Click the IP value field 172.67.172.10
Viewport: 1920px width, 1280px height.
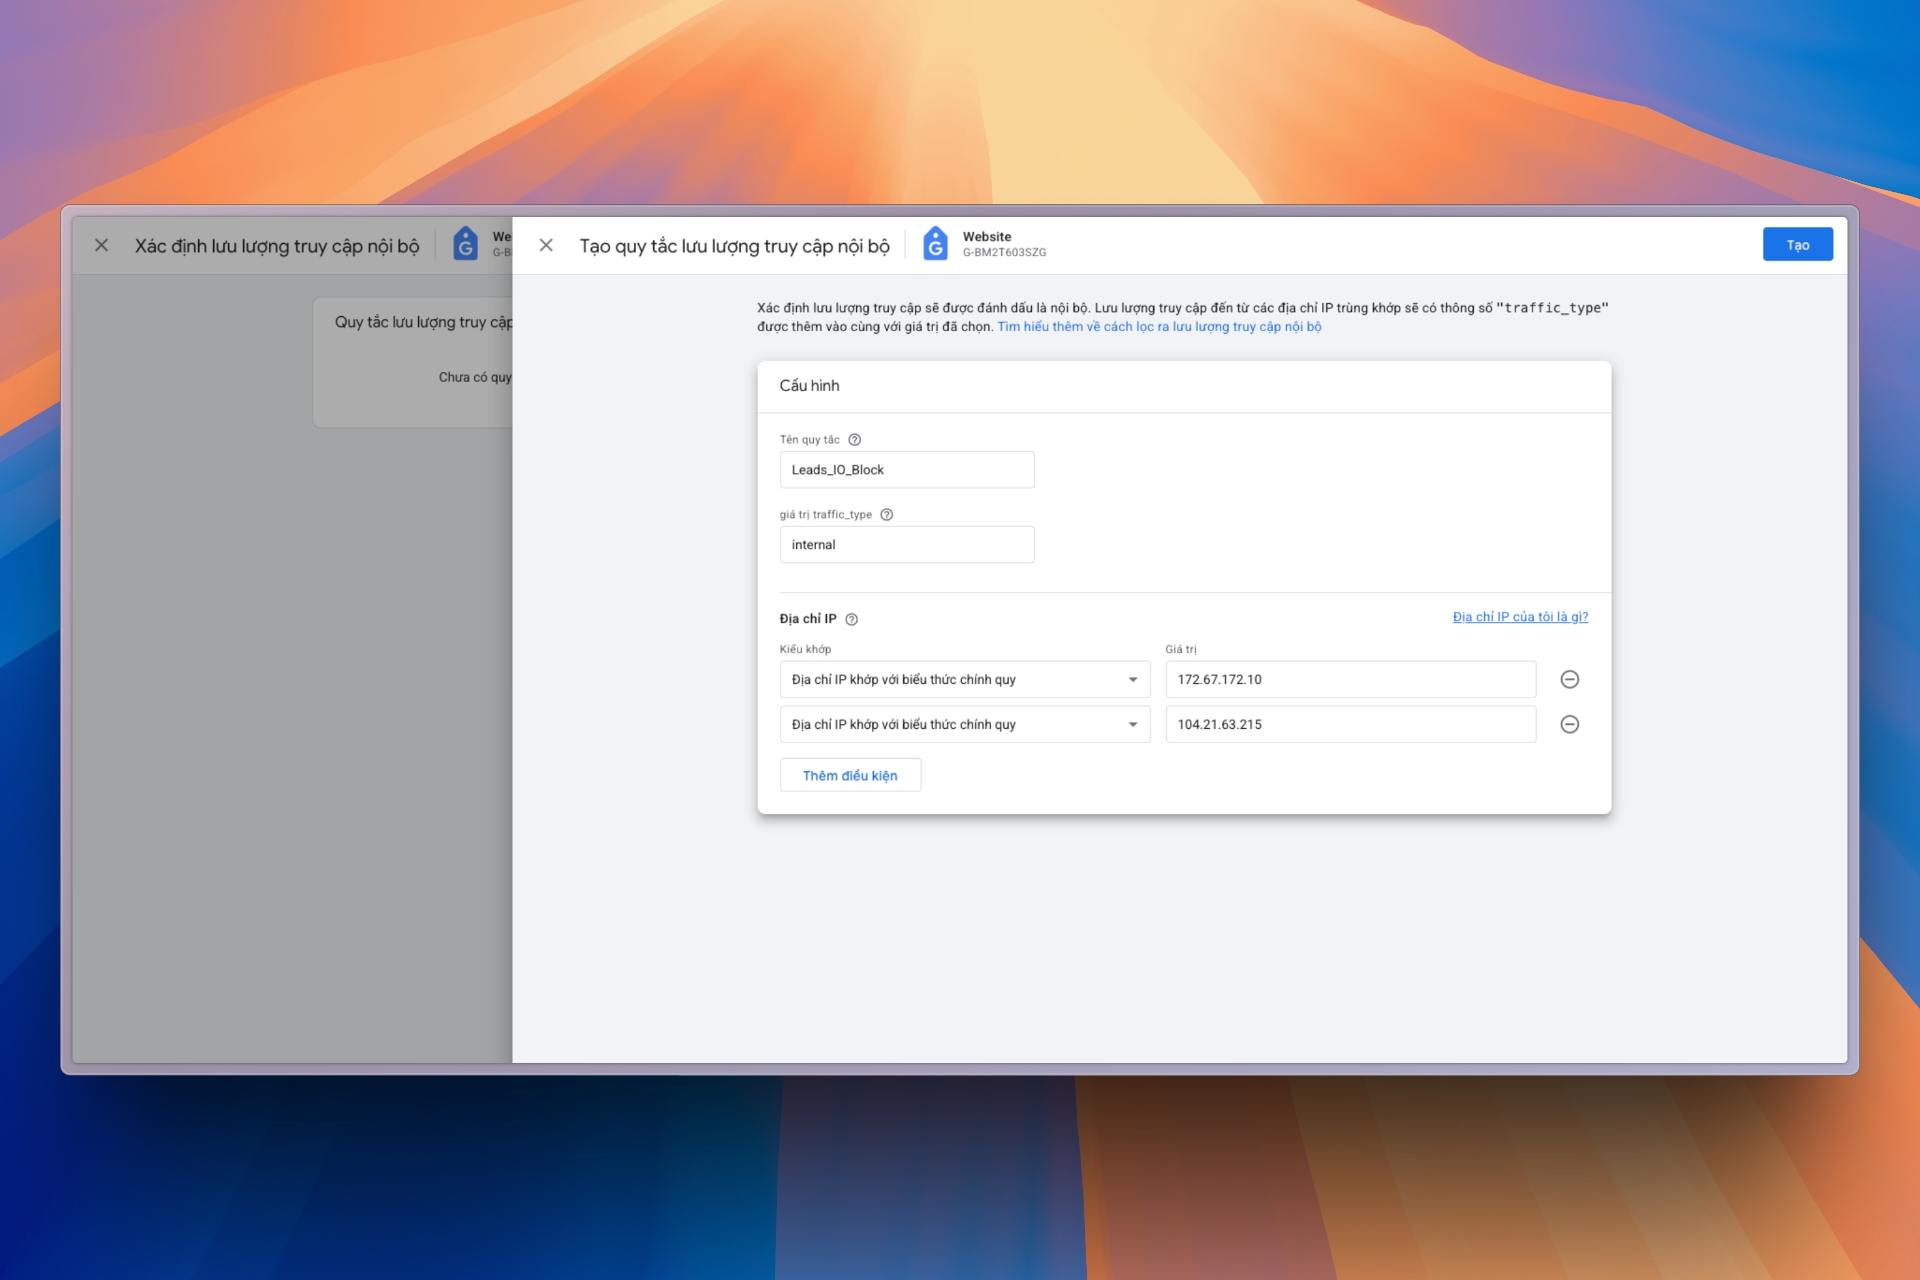tap(1350, 680)
